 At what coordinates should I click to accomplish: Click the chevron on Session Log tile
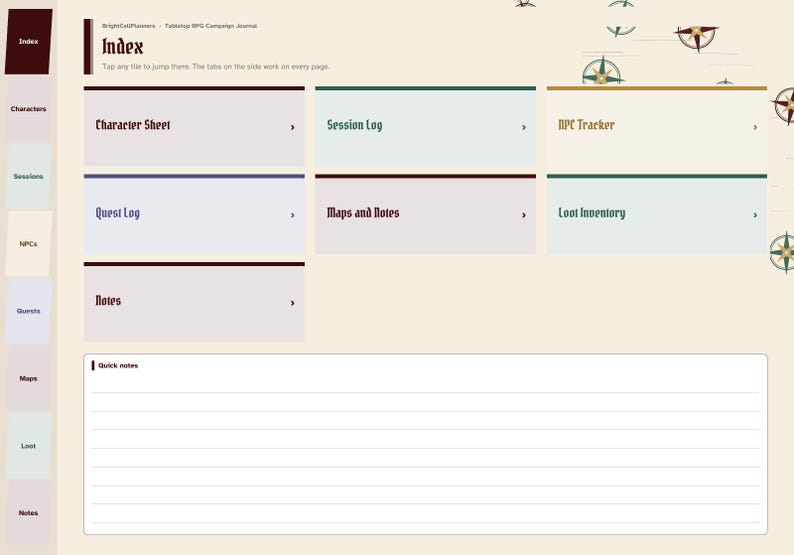(524, 127)
